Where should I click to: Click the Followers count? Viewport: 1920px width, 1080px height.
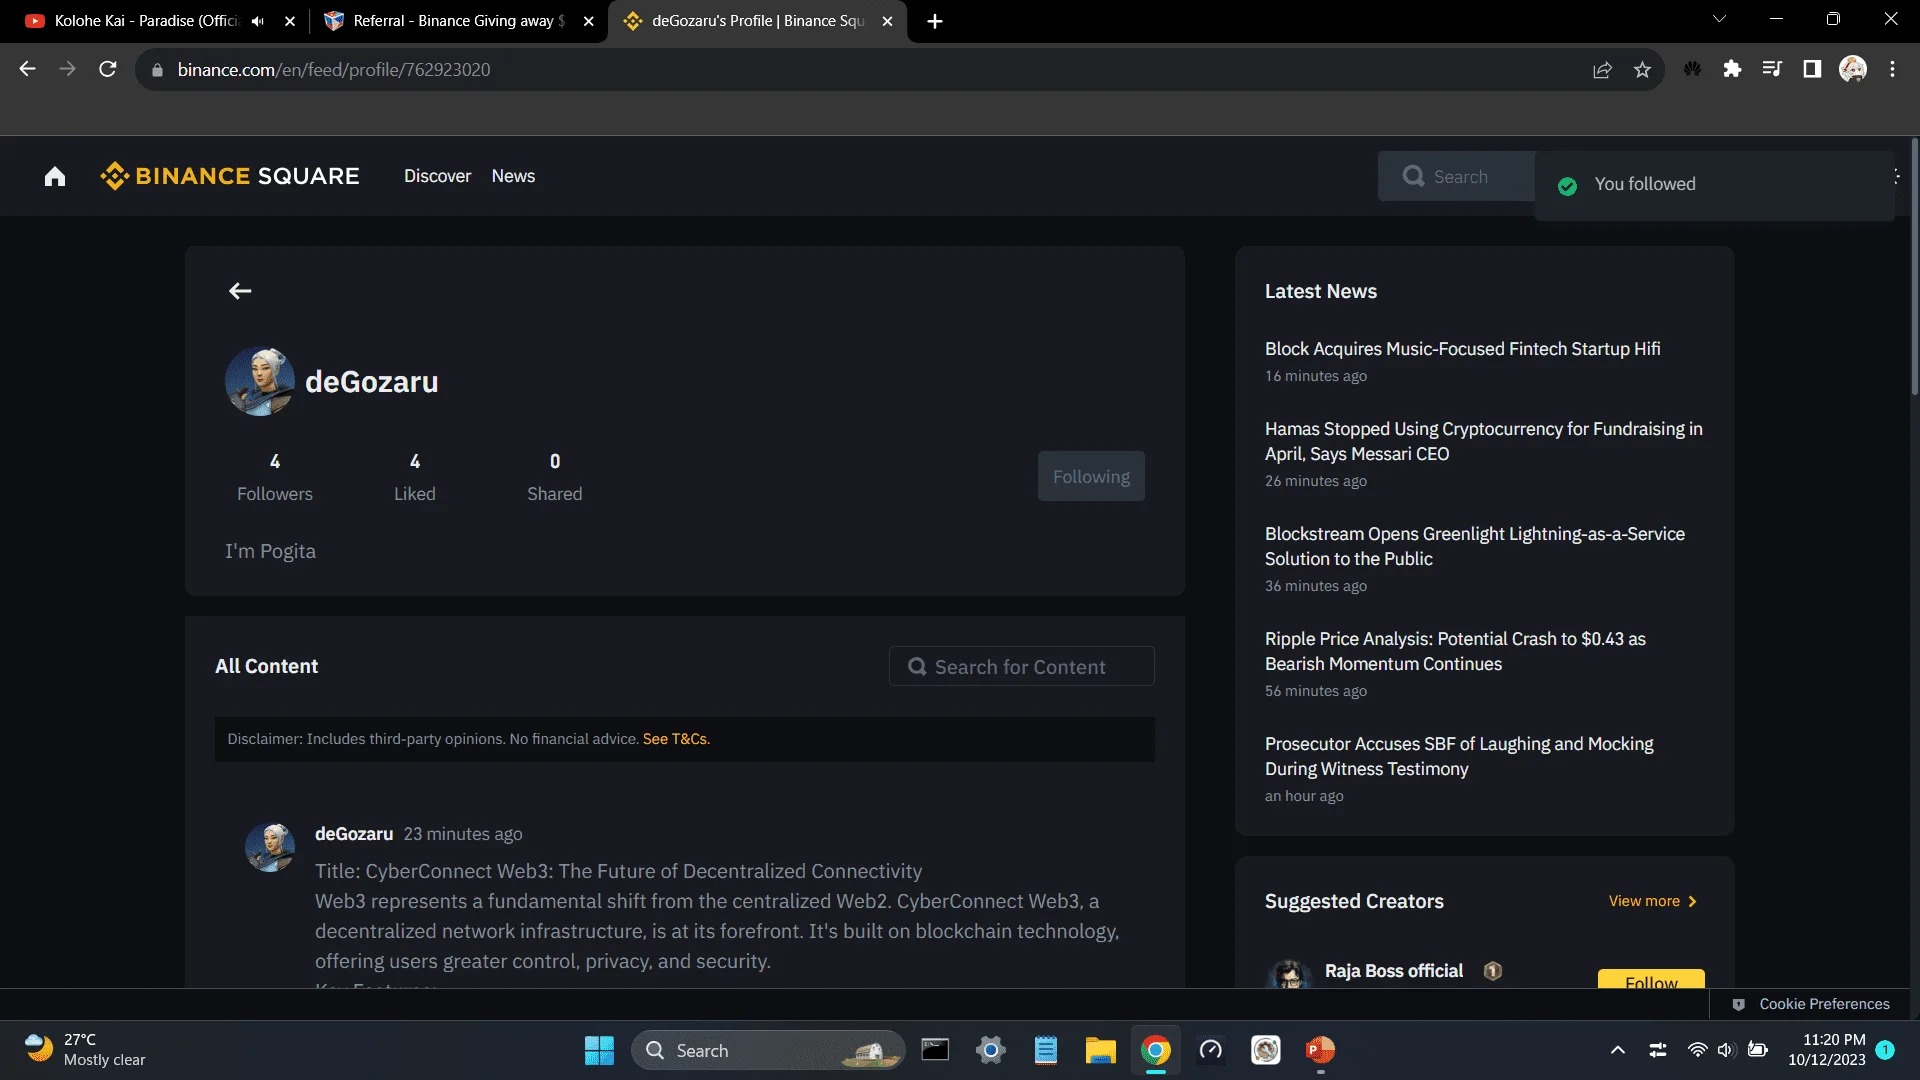tap(275, 477)
